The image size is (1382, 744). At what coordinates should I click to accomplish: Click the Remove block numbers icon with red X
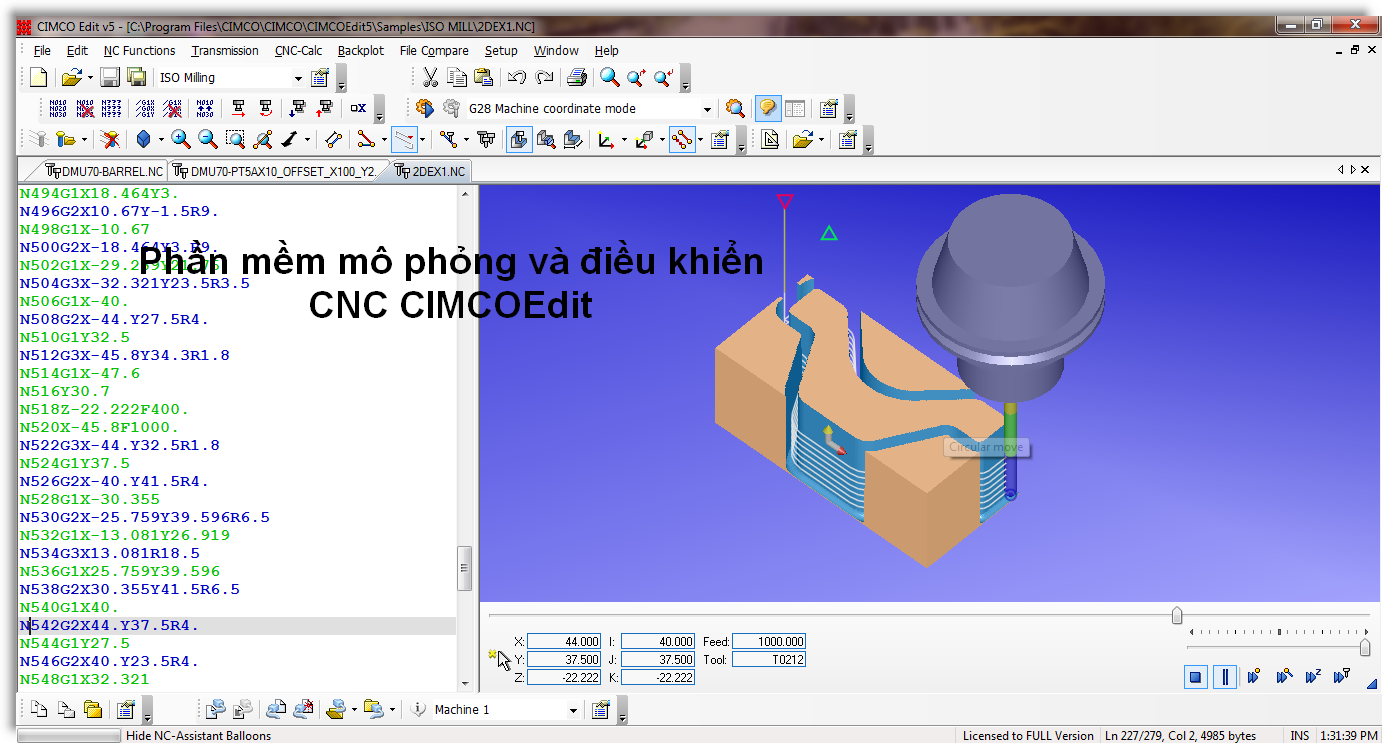pos(85,108)
